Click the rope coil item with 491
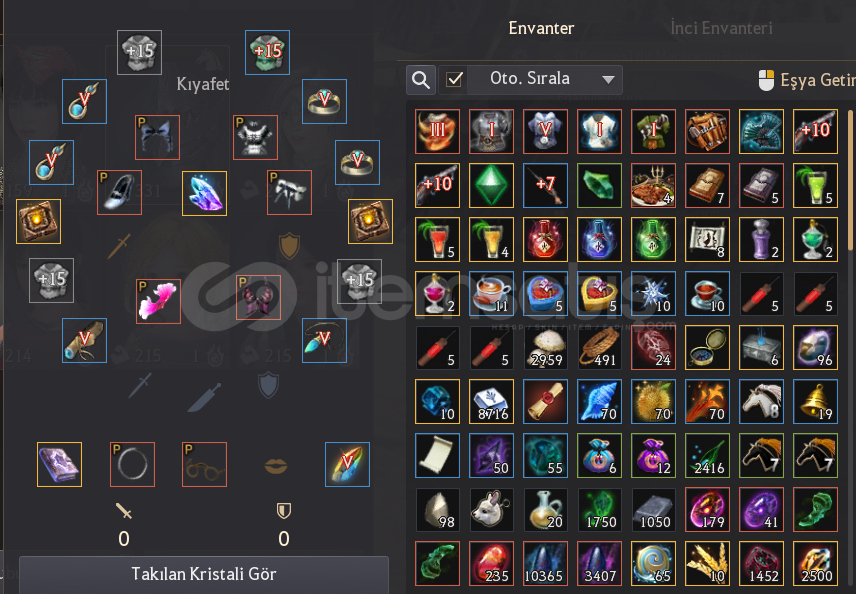This screenshot has height=594, width=856. (x=599, y=348)
